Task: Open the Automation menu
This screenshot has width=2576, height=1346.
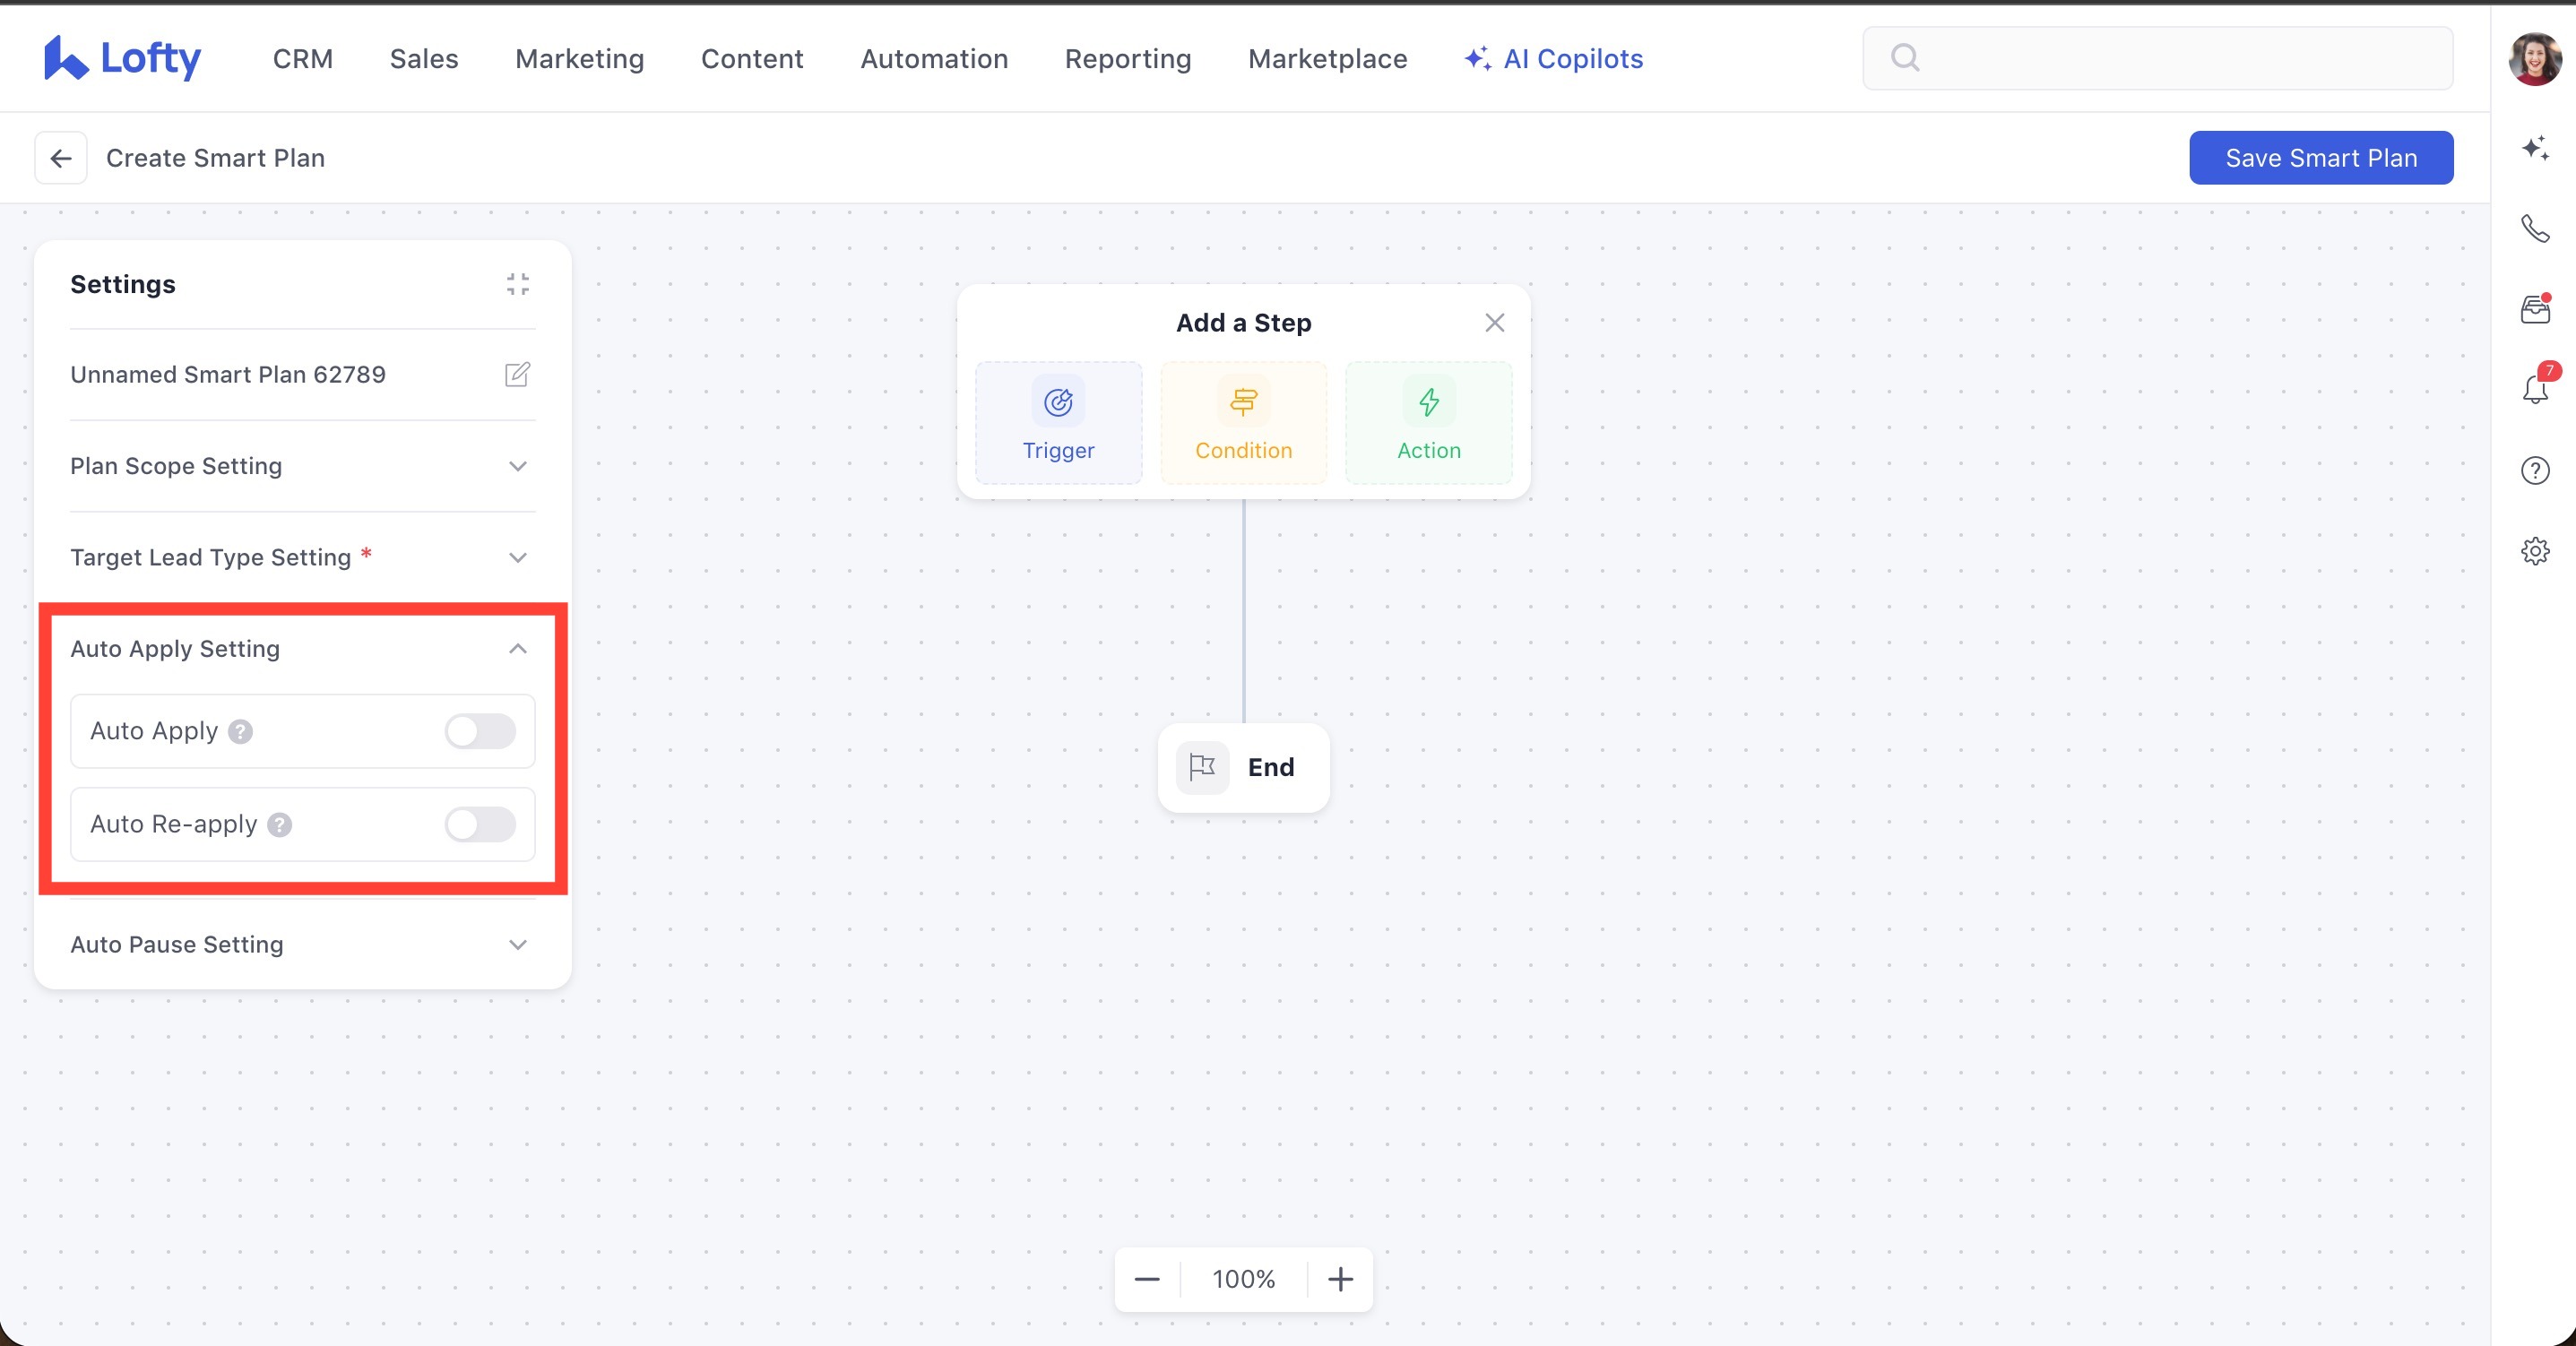Action: pyautogui.click(x=933, y=59)
